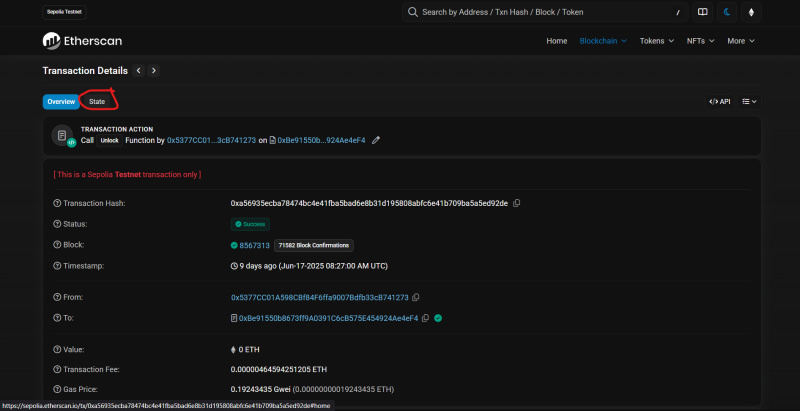This screenshot has width=800, height=411.
Task: Click the Timestamp help icon
Action: click(57, 266)
